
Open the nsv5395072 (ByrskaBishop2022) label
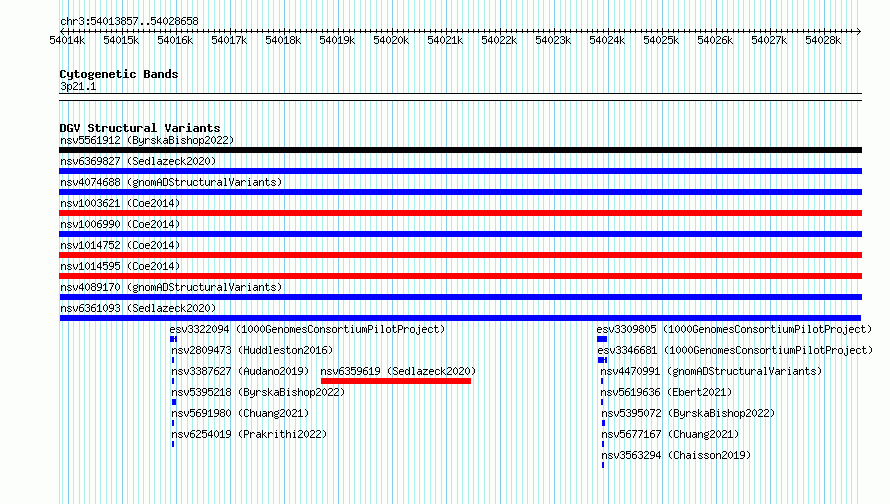[689, 413]
